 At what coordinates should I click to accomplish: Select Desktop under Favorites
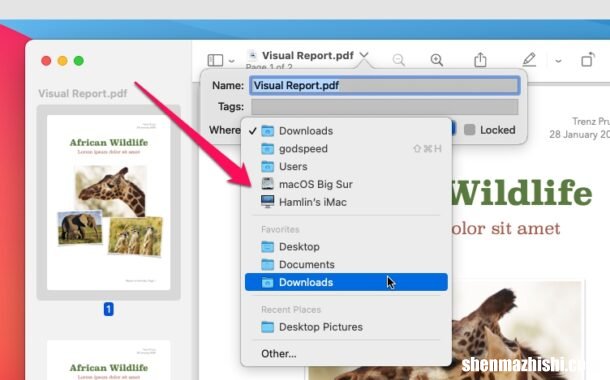click(x=346, y=247)
